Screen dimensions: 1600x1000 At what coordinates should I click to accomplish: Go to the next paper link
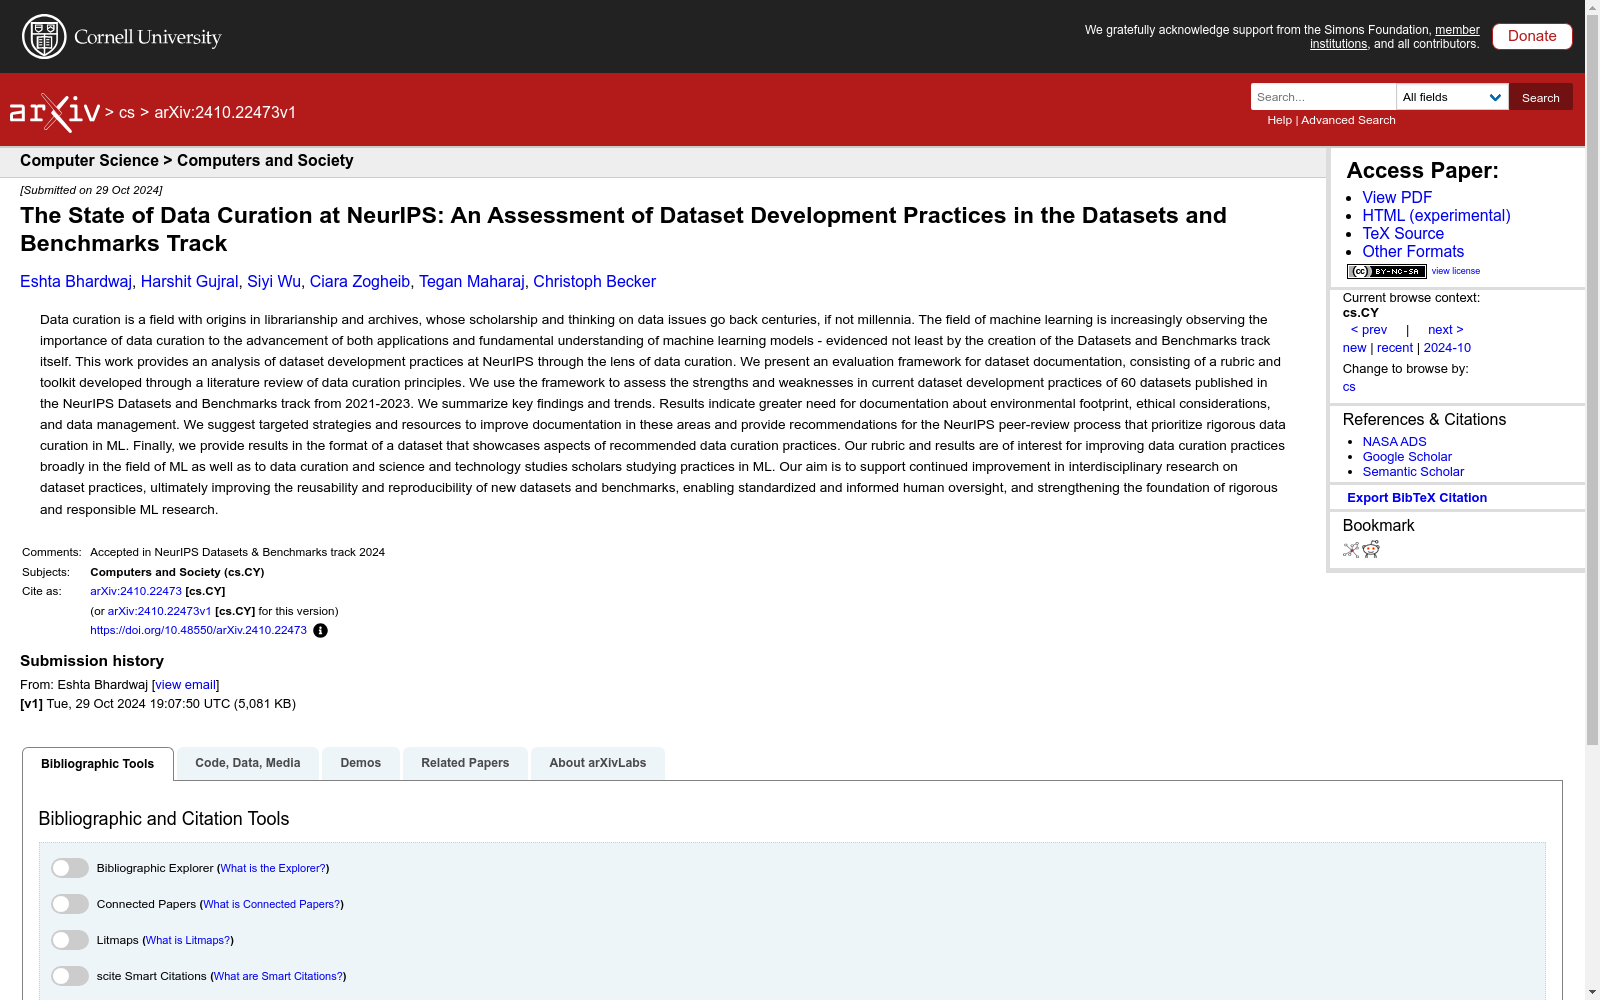point(1446,330)
